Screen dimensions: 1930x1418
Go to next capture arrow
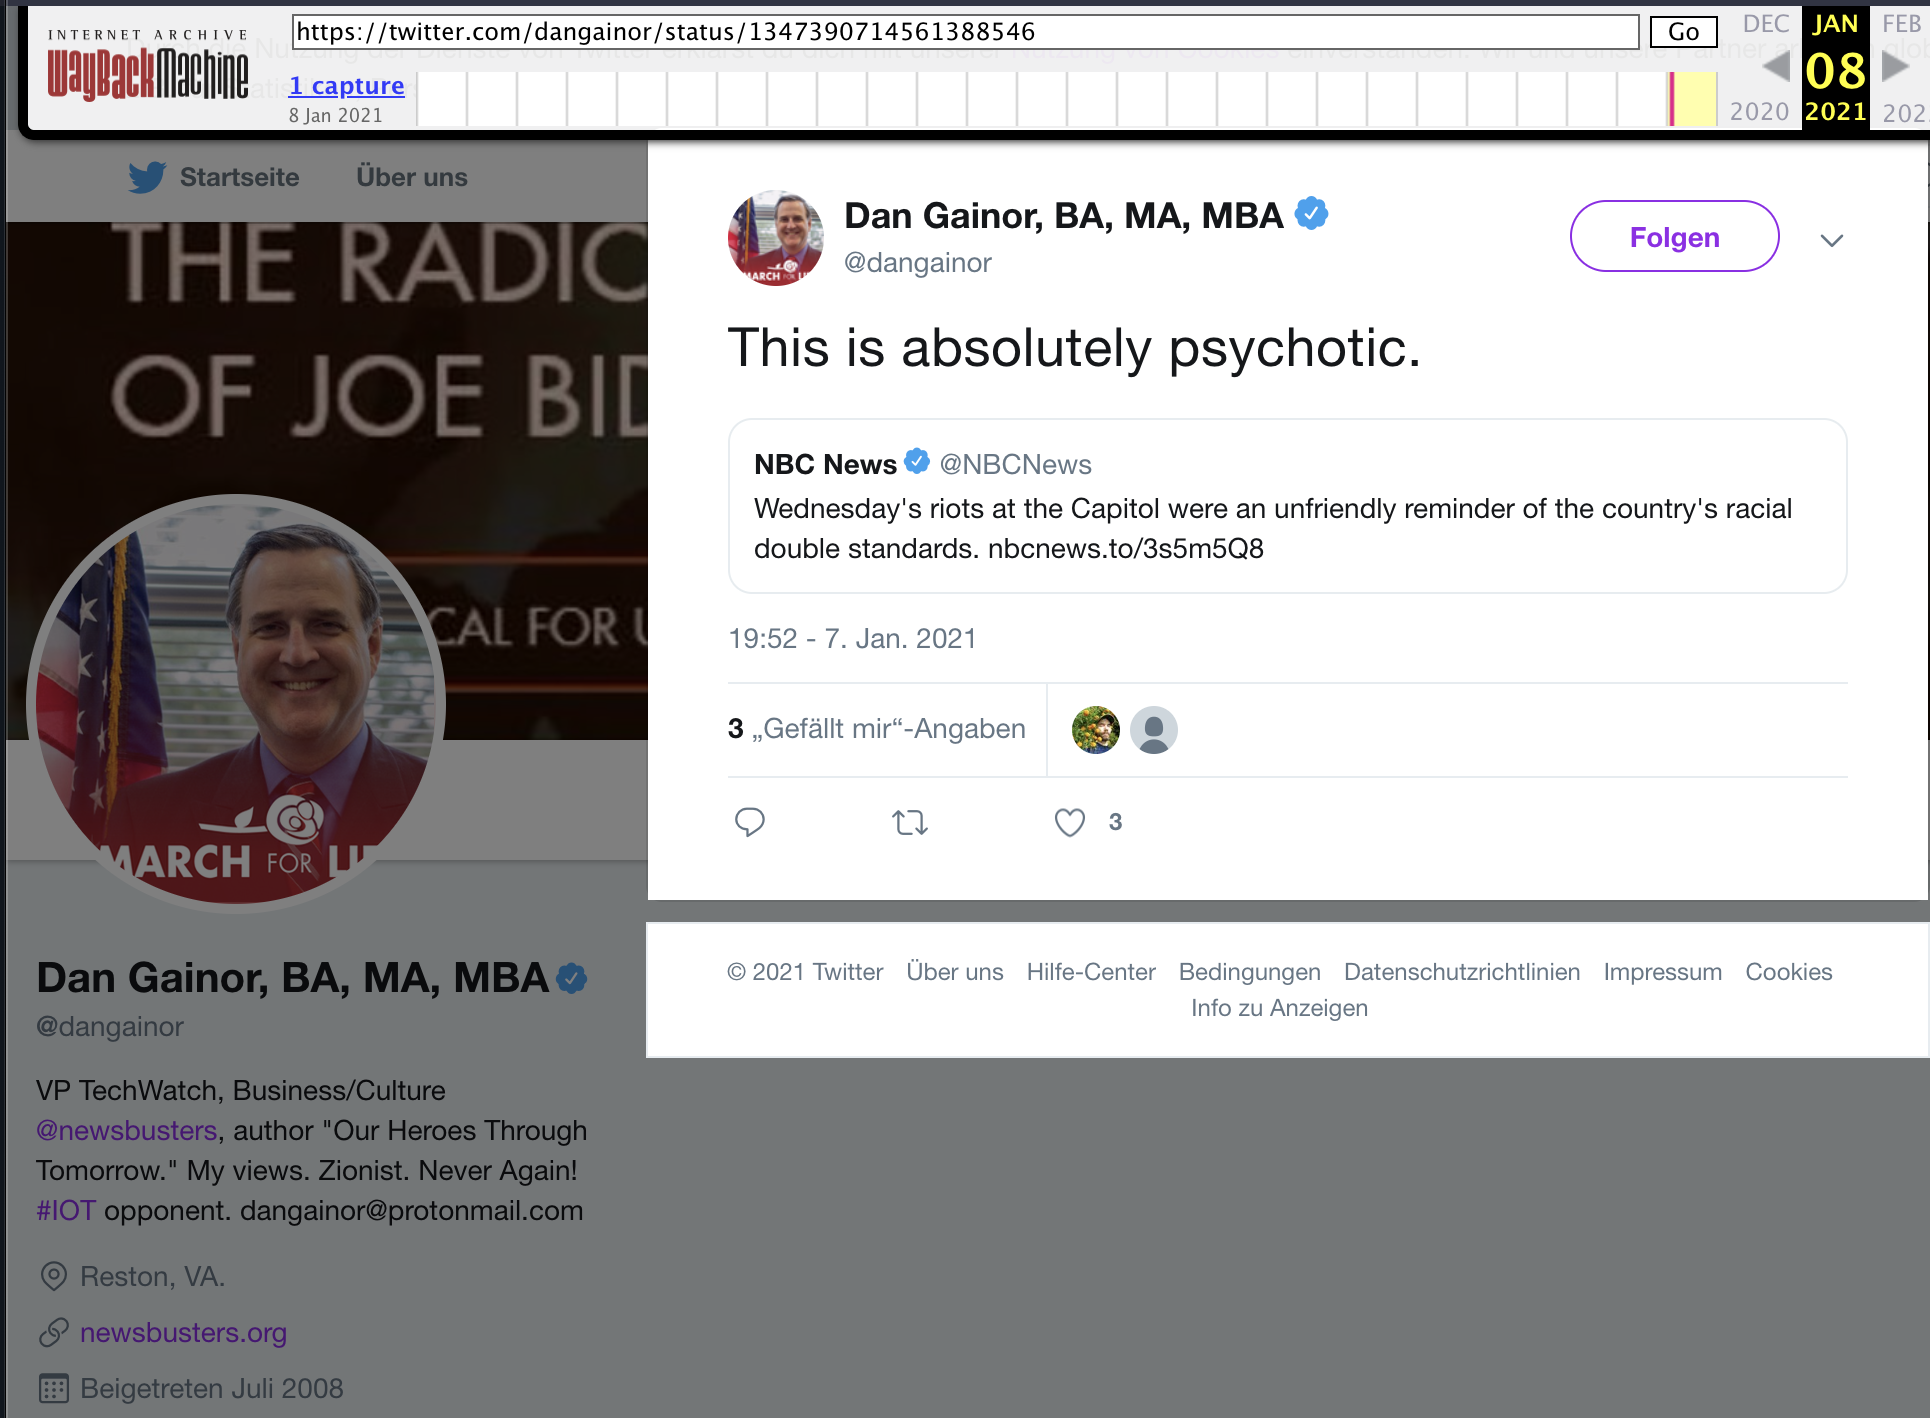1895,67
